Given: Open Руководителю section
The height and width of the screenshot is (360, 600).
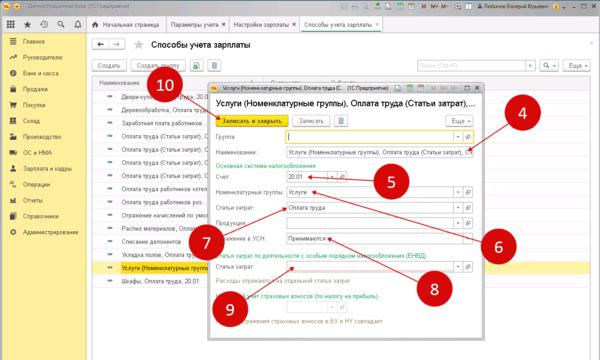Looking at the screenshot, I should (x=42, y=57).
